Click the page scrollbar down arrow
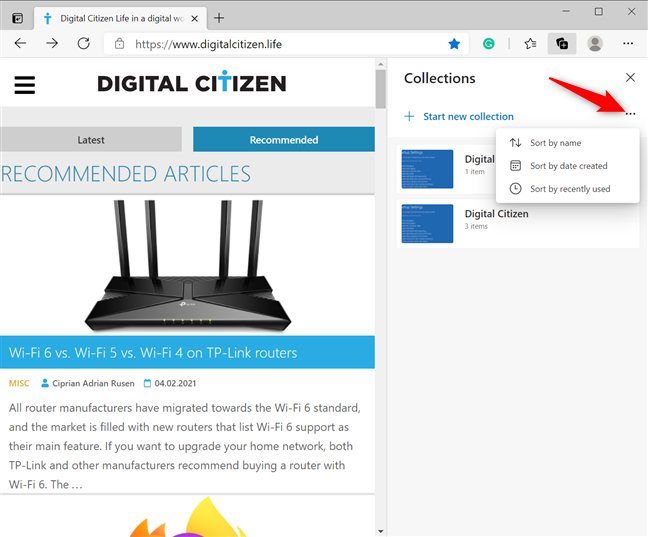Screen dimensions: 648x537 (381, 531)
